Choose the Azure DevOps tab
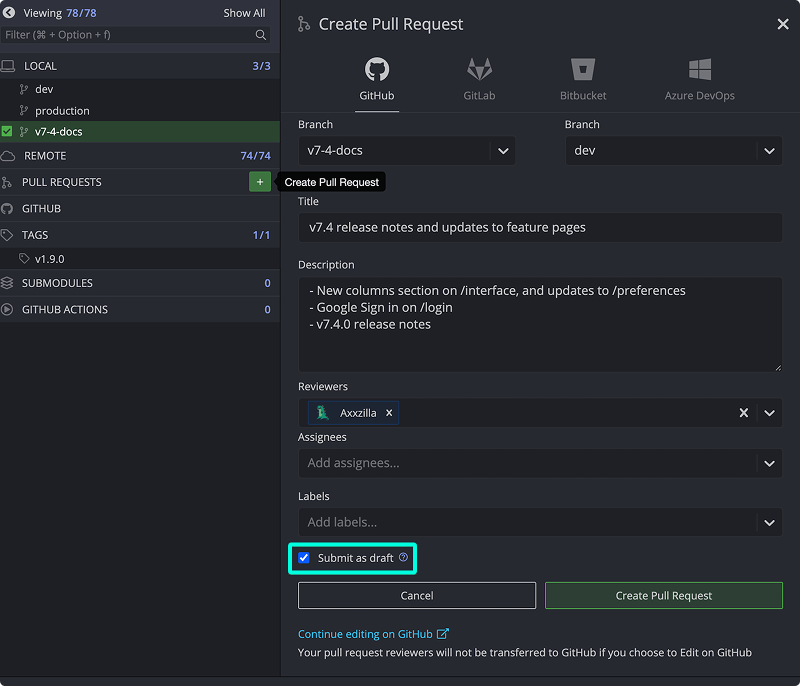This screenshot has width=800, height=686. pos(699,79)
